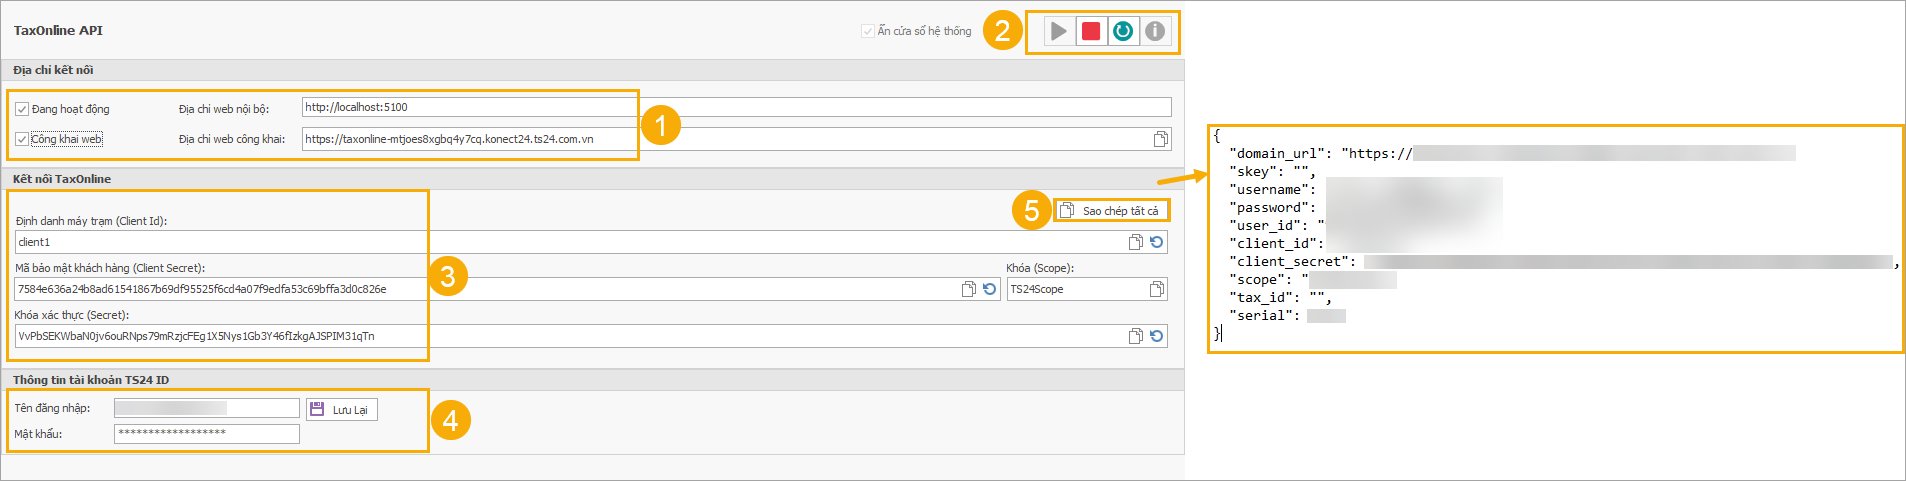This screenshot has width=1906, height=481.
Task: Focus the internal web address field
Action: (x=736, y=107)
